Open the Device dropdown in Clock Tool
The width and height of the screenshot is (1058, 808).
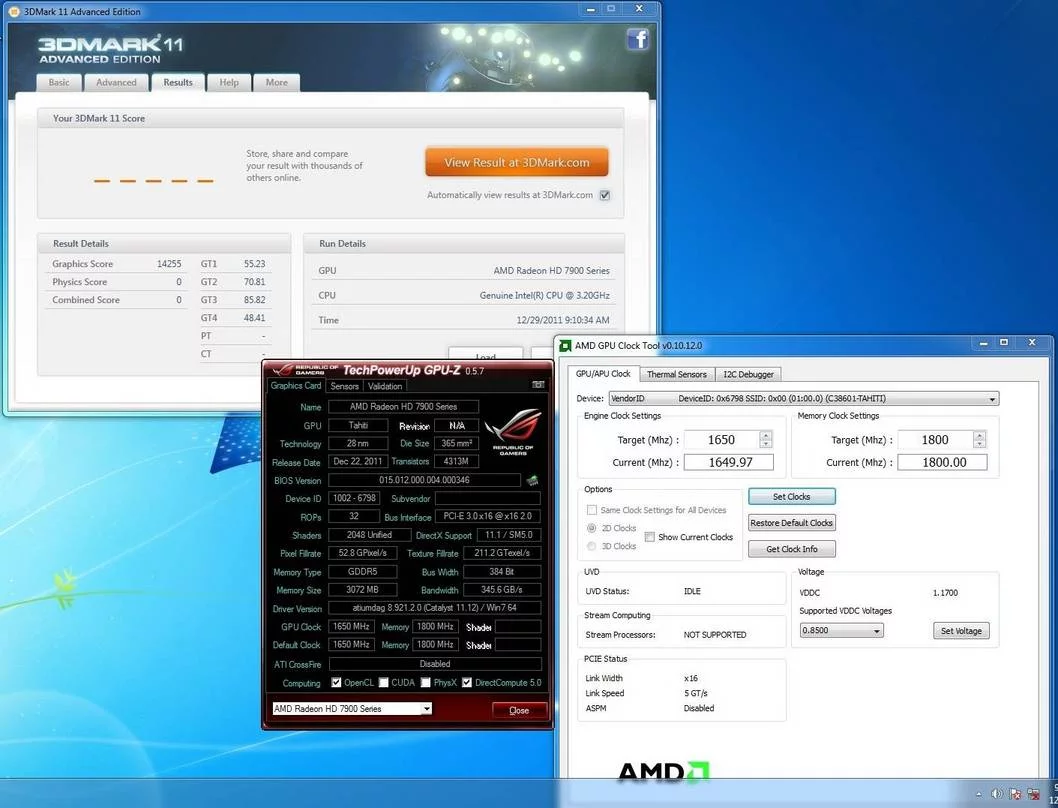(x=990, y=398)
